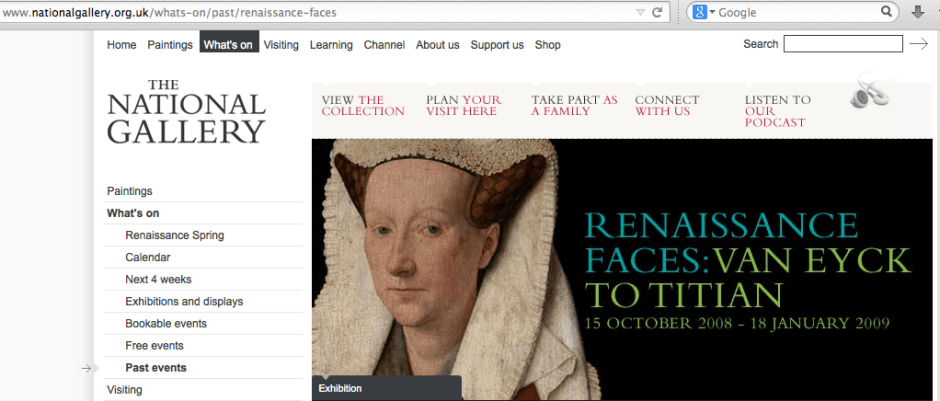Go to Visiting in the top navigation
940x401 pixels.
point(281,45)
